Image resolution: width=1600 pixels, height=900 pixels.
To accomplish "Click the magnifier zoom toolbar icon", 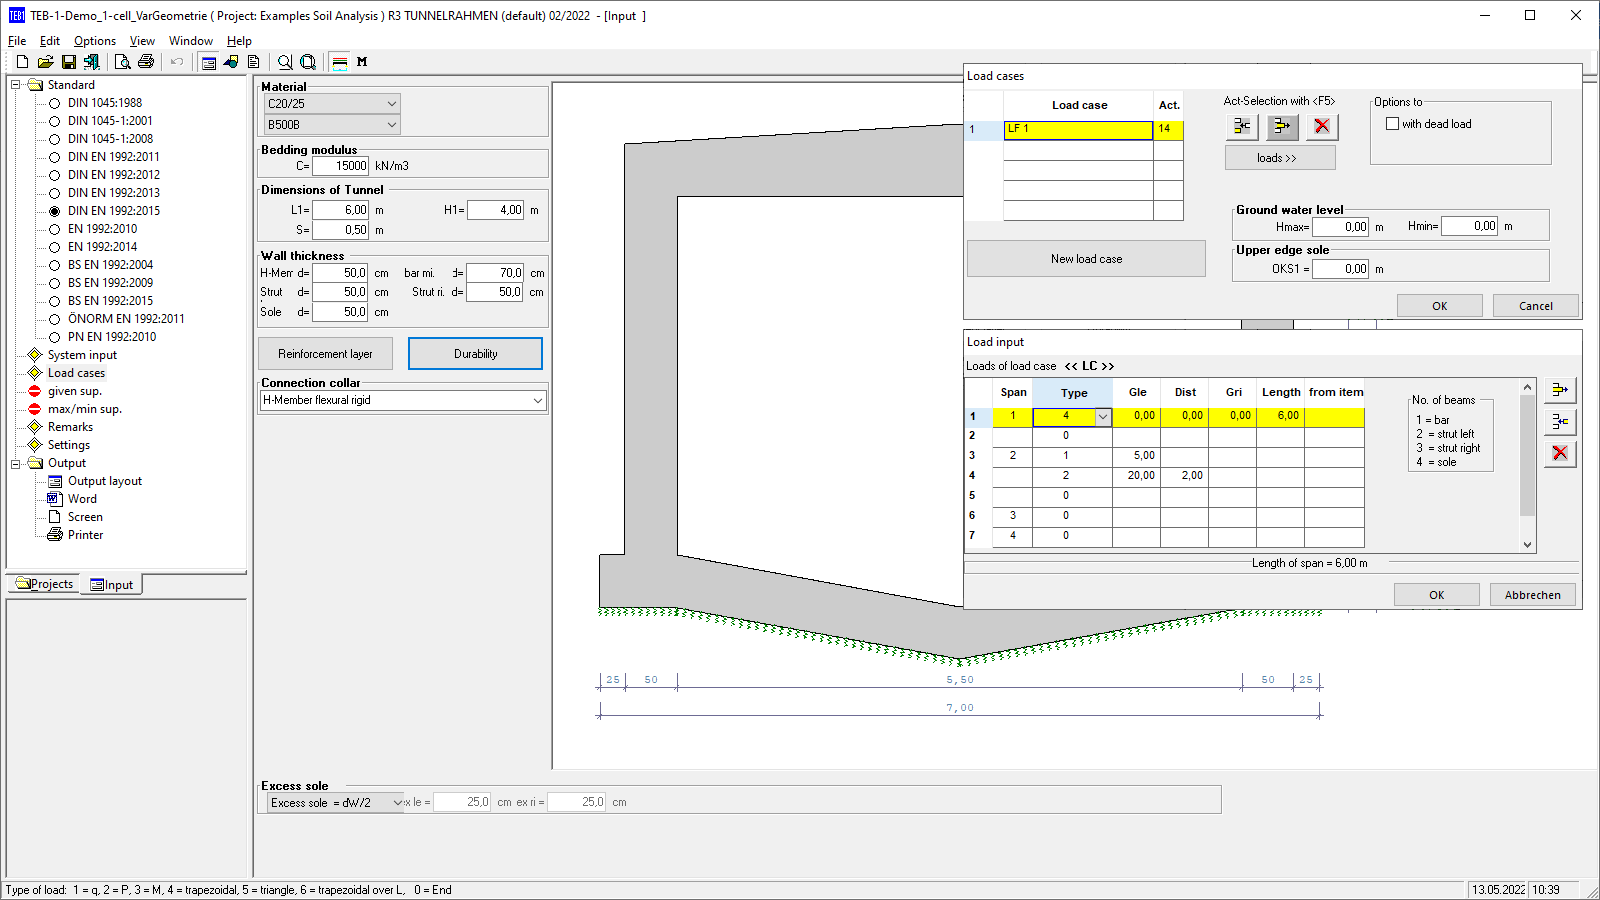I will 285,62.
